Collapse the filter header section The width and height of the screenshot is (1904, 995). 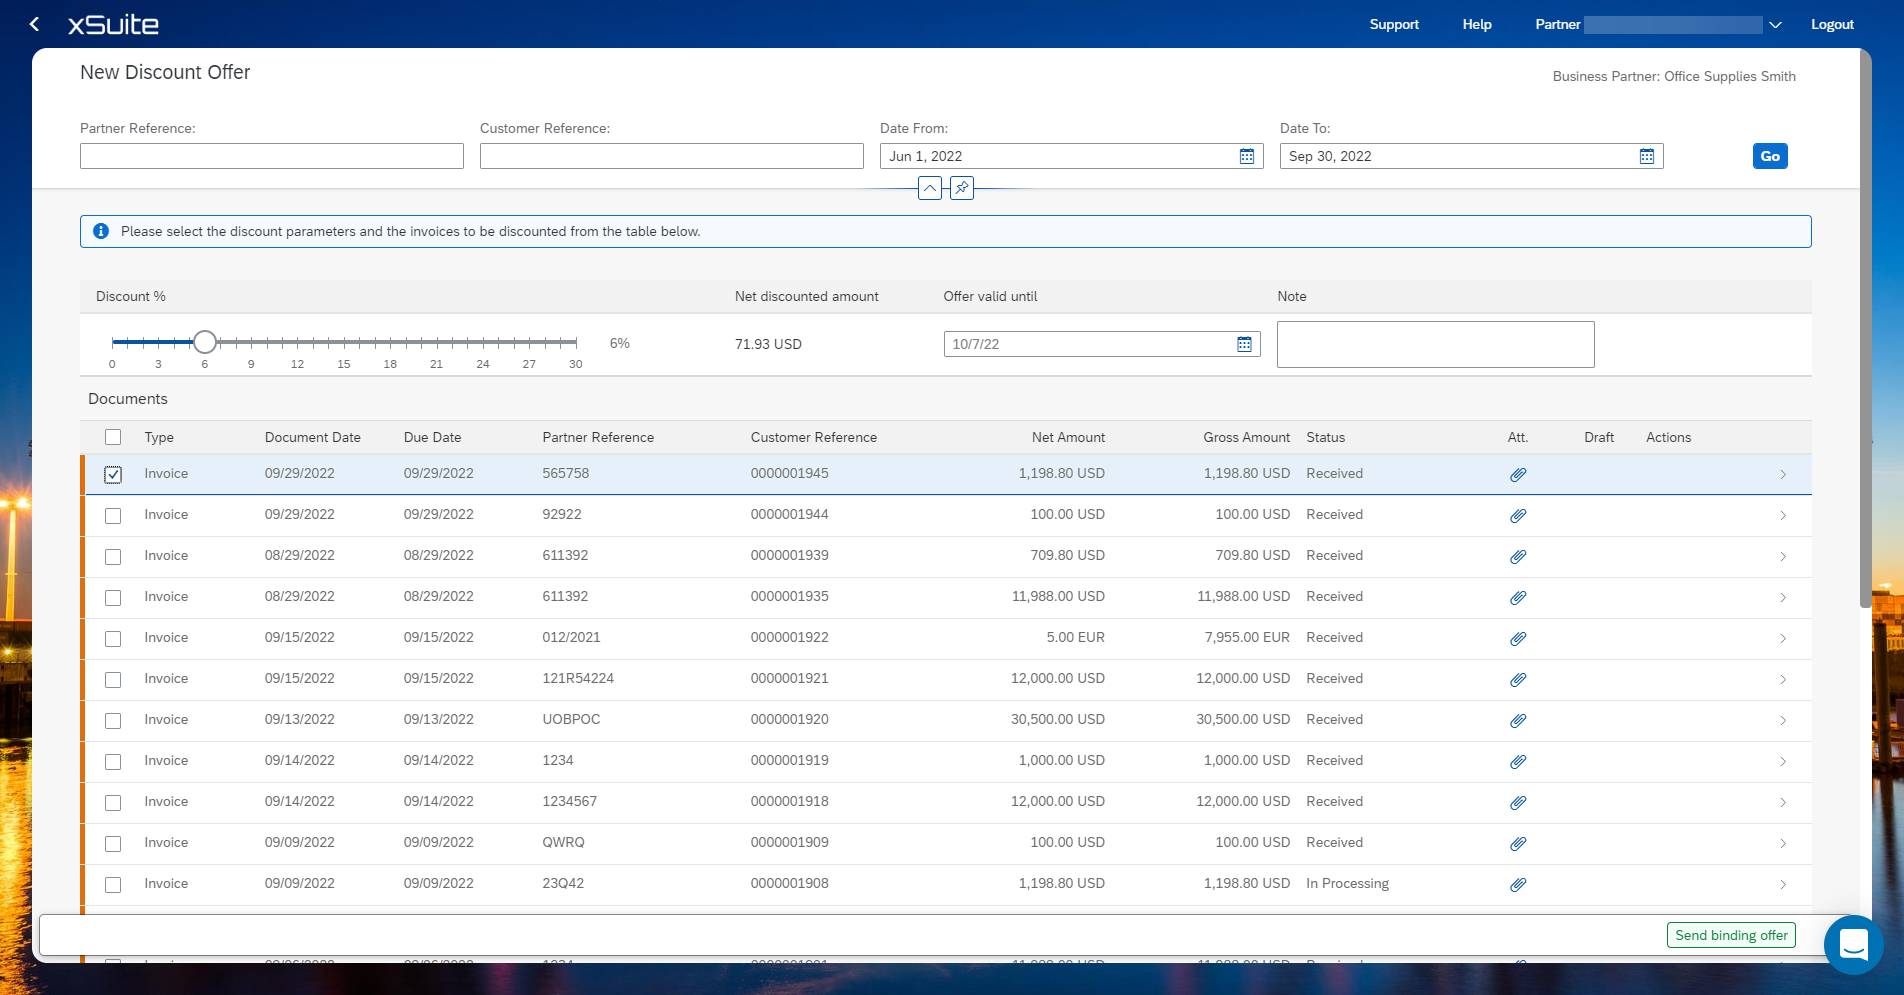(x=929, y=188)
